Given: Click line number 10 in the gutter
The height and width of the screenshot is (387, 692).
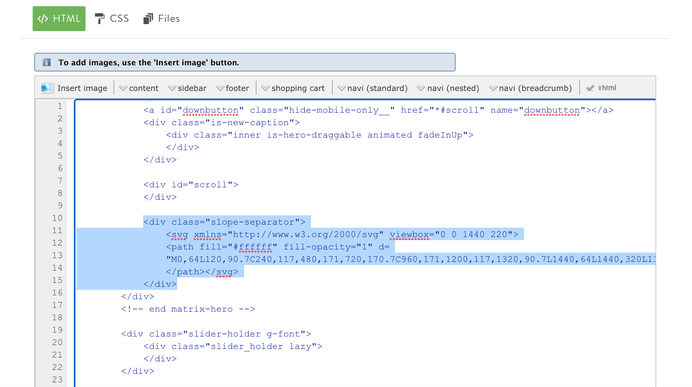Looking at the screenshot, I should pos(57,218).
